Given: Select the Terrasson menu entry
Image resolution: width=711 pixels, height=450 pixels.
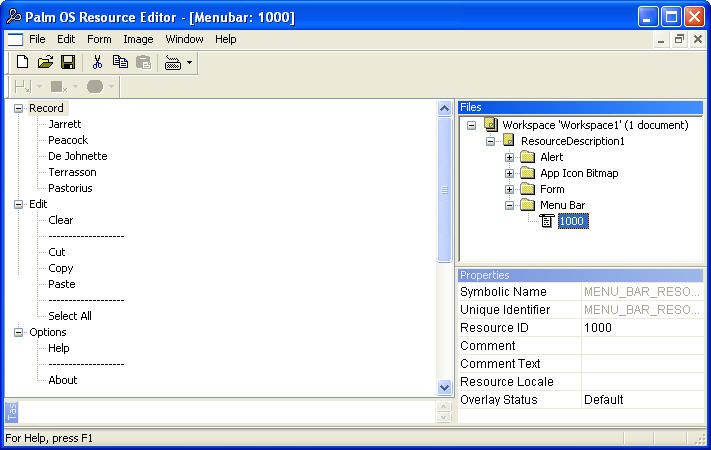Looking at the screenshot, I should pyautogui.click(x=73, y=172).
